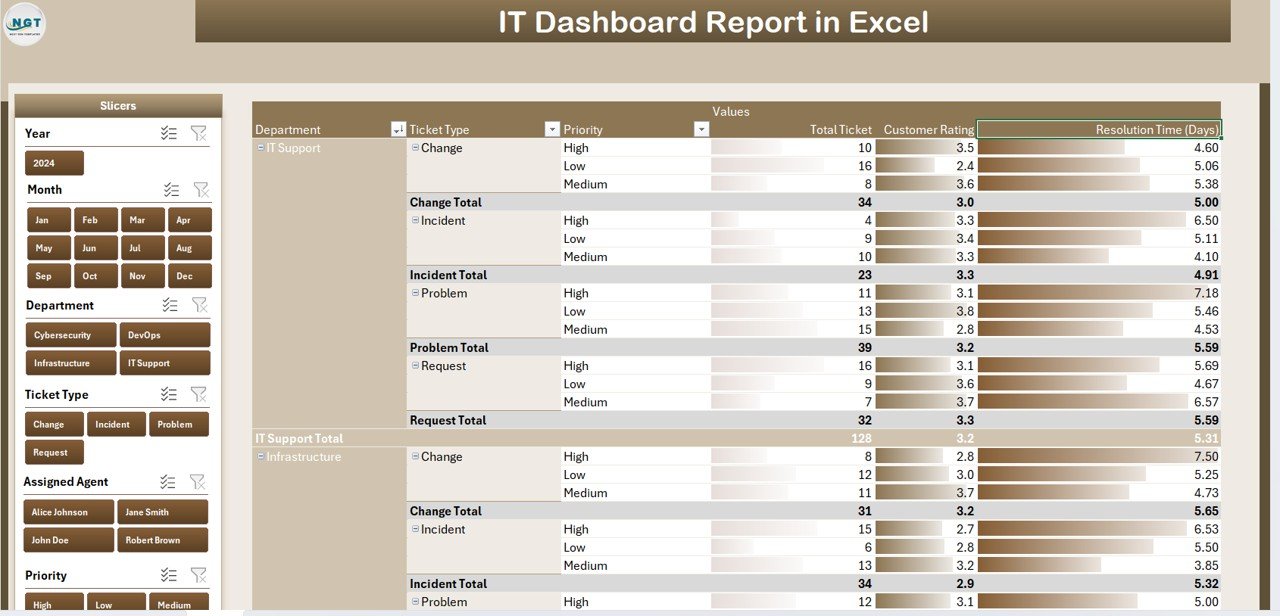1280x616 pixels.
Task: Clear the filter on the Priority slicer
Action: coord(200,574)
